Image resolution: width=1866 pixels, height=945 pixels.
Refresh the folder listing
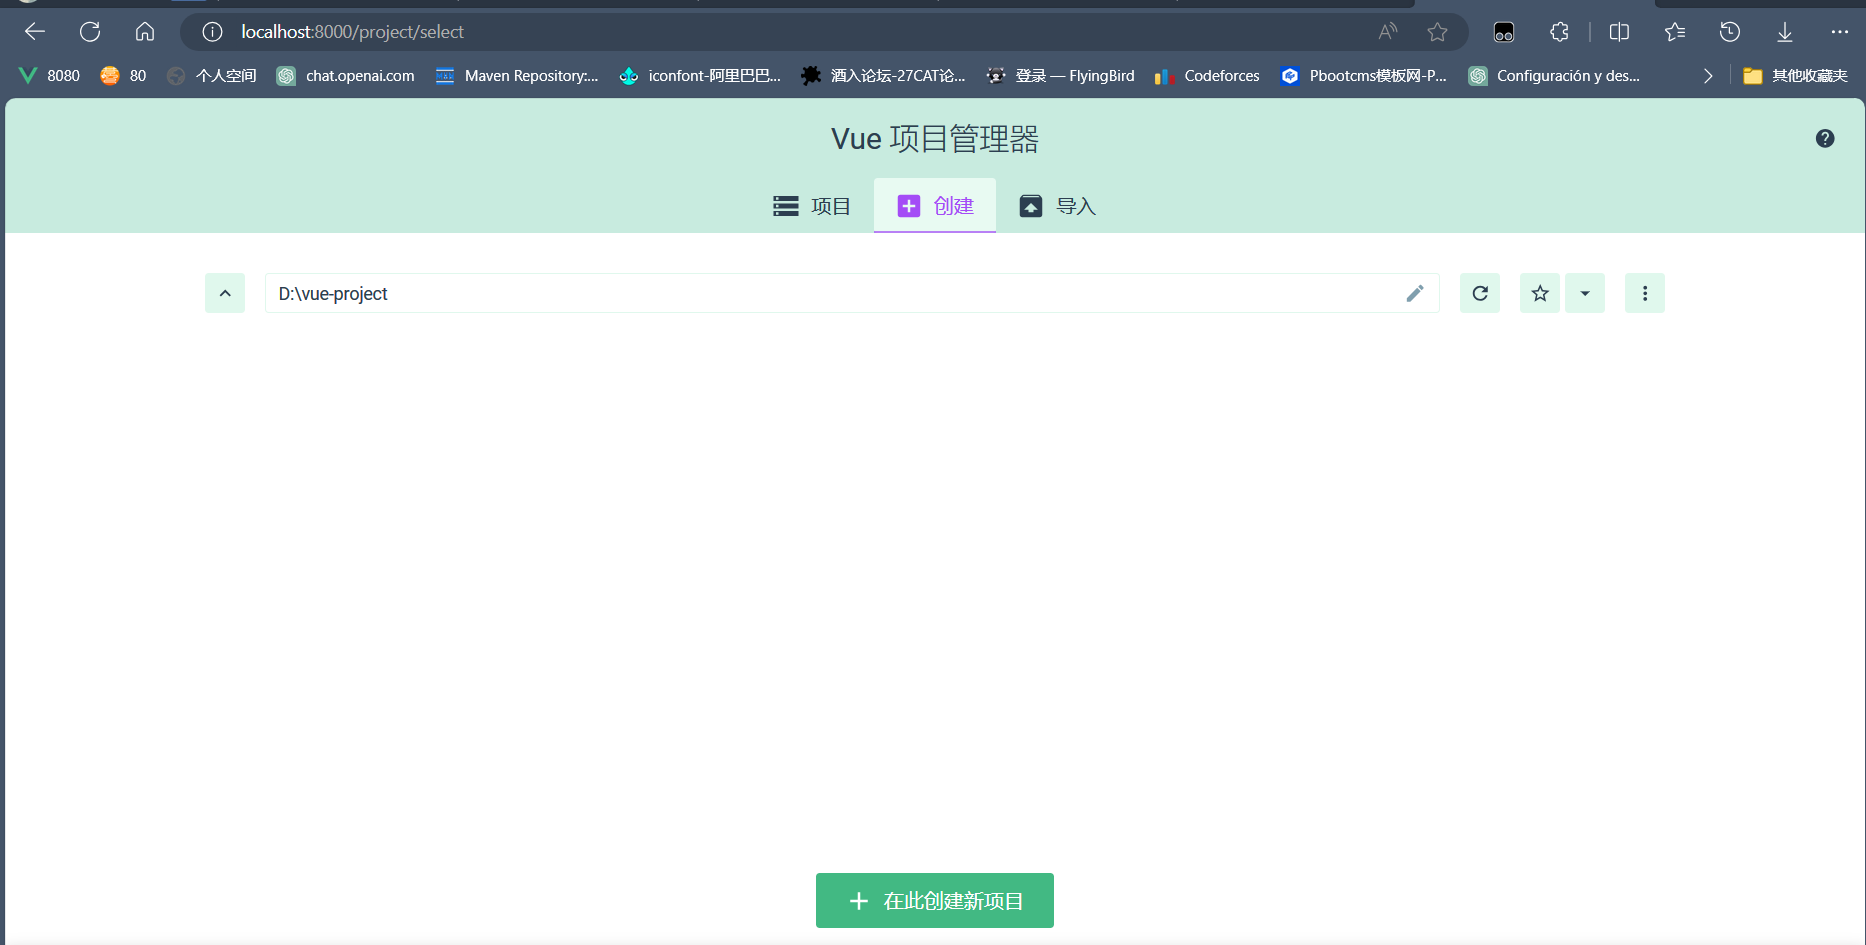pos(1479,293)
